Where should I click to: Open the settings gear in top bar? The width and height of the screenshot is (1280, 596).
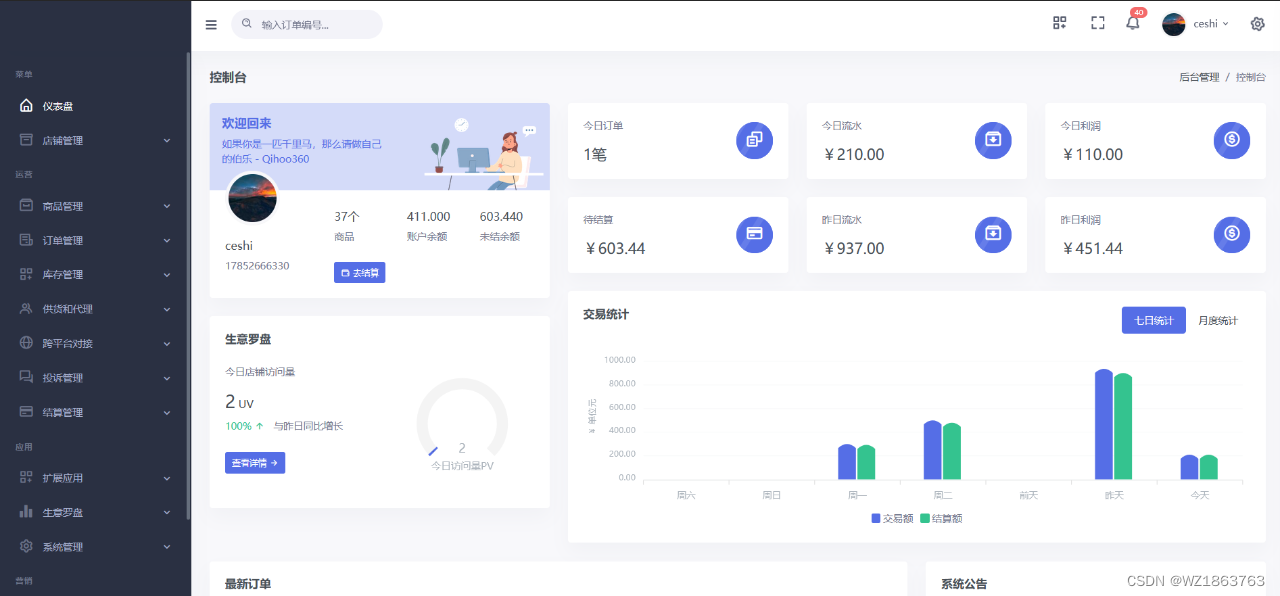tap(1257, 23)
